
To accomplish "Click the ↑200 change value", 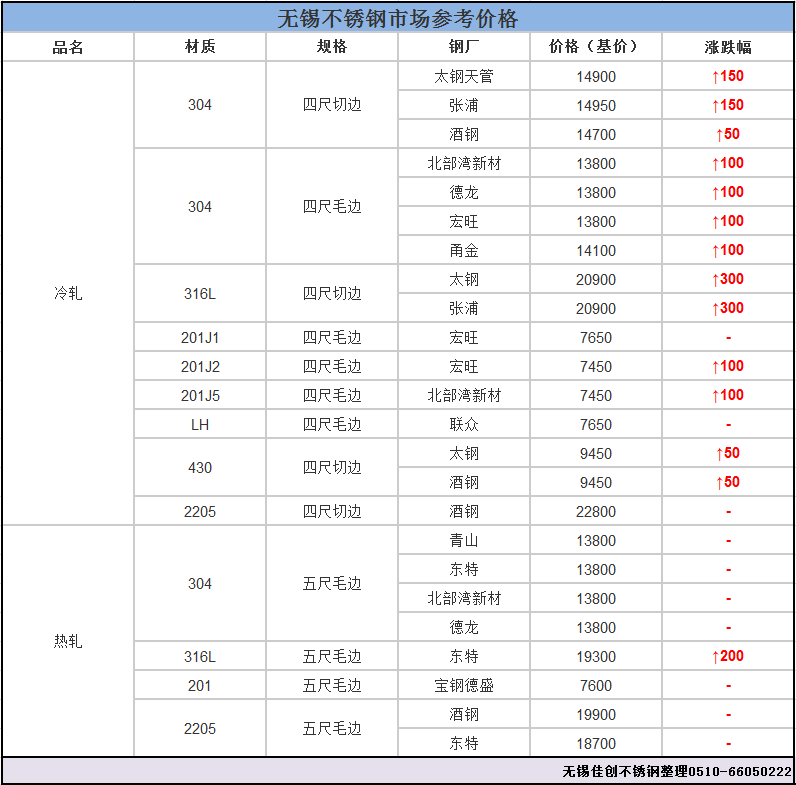I will tap(728, 656).
